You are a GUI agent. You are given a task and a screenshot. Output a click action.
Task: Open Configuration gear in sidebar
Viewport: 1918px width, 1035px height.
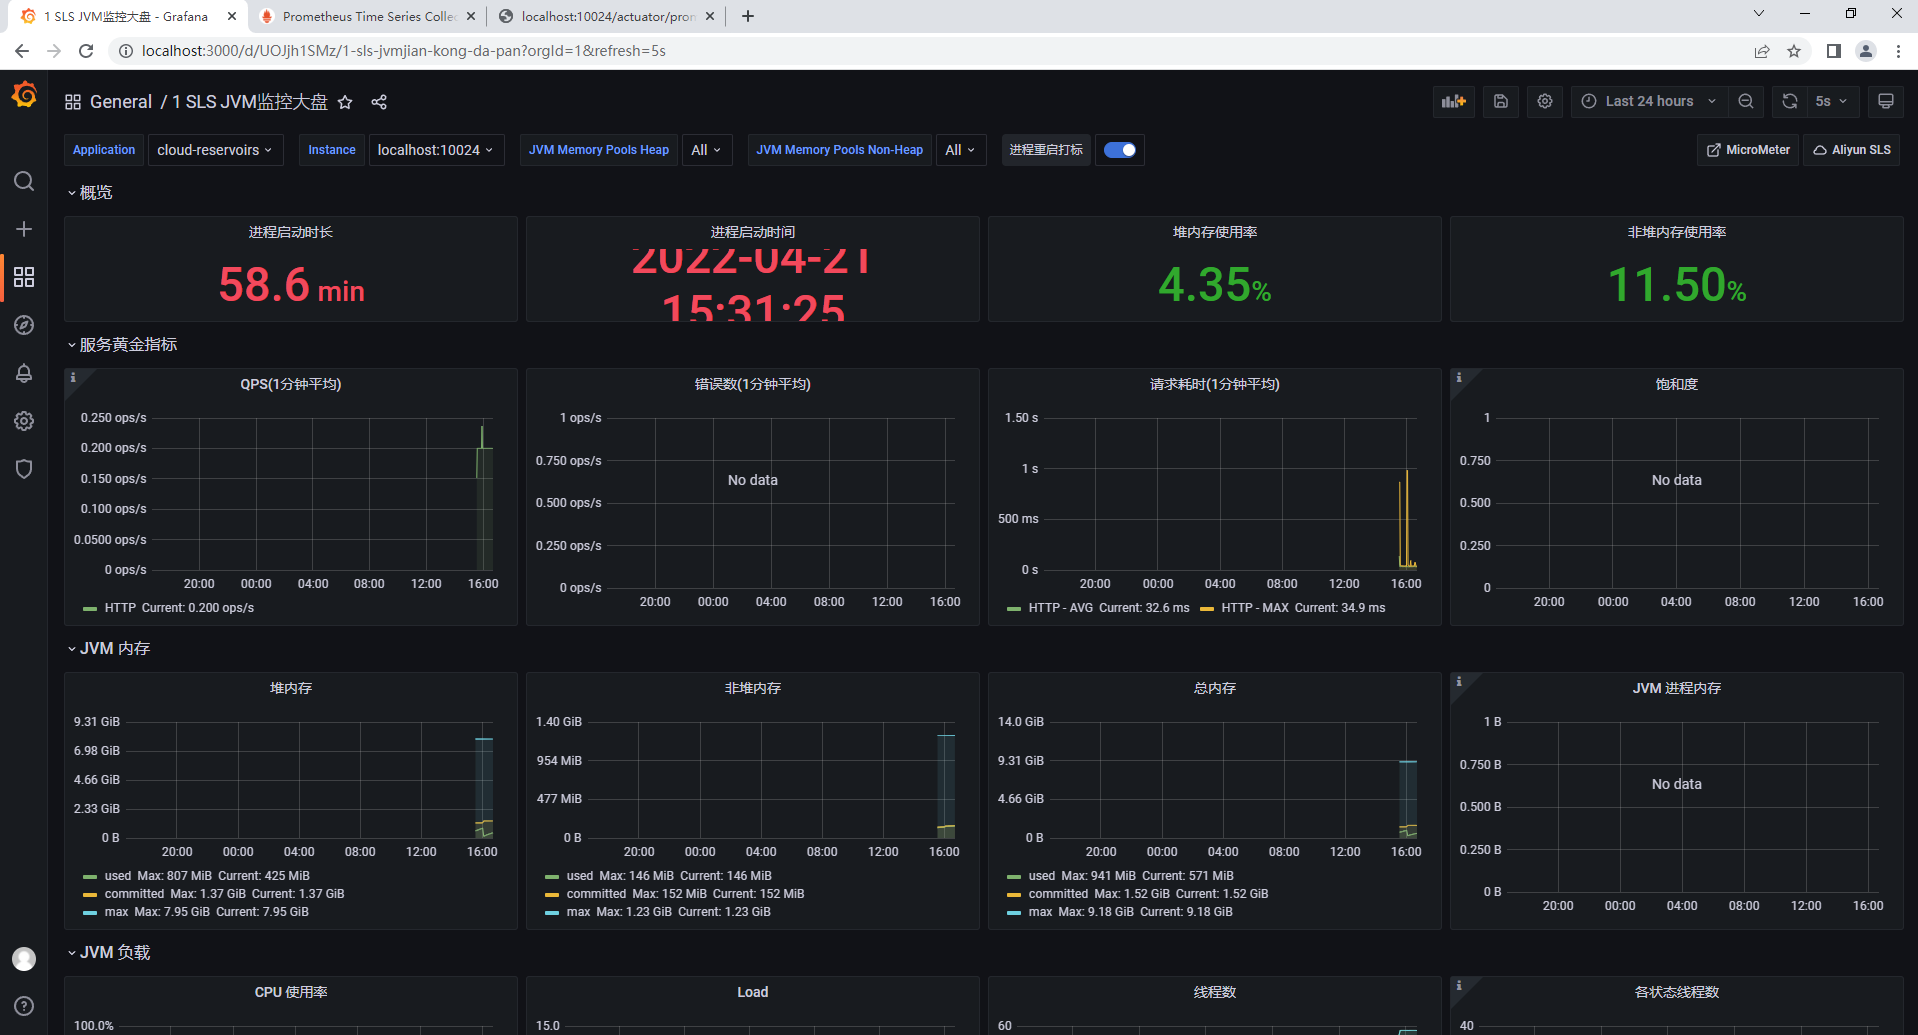(x=24, y=421)
